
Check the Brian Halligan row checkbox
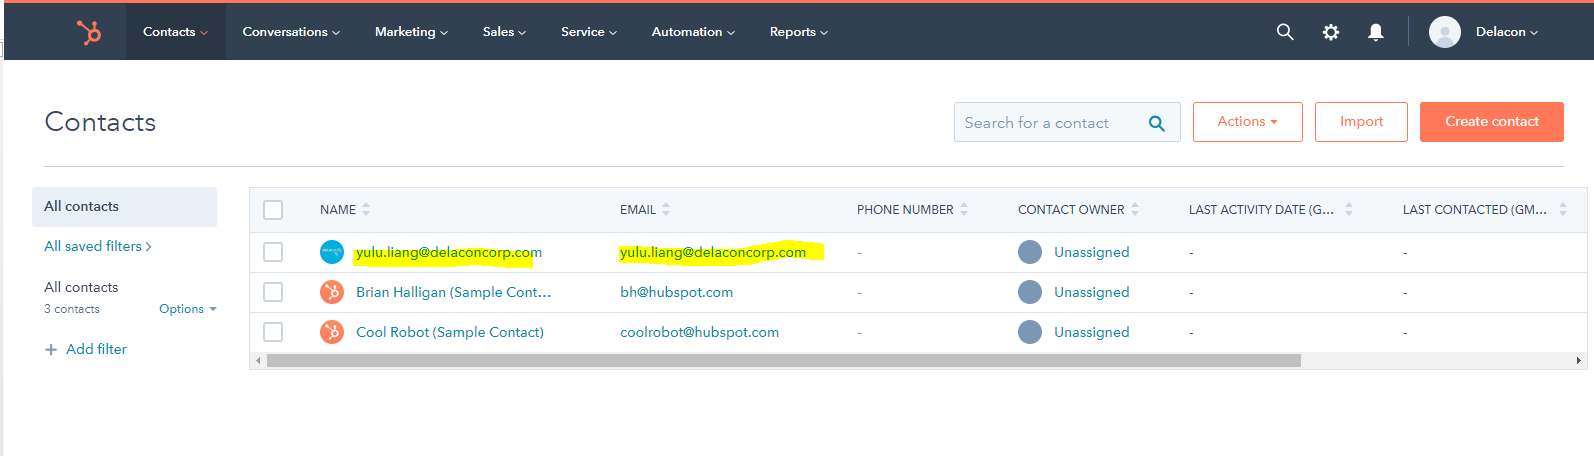pyautogui.click(x=273, y=292)
